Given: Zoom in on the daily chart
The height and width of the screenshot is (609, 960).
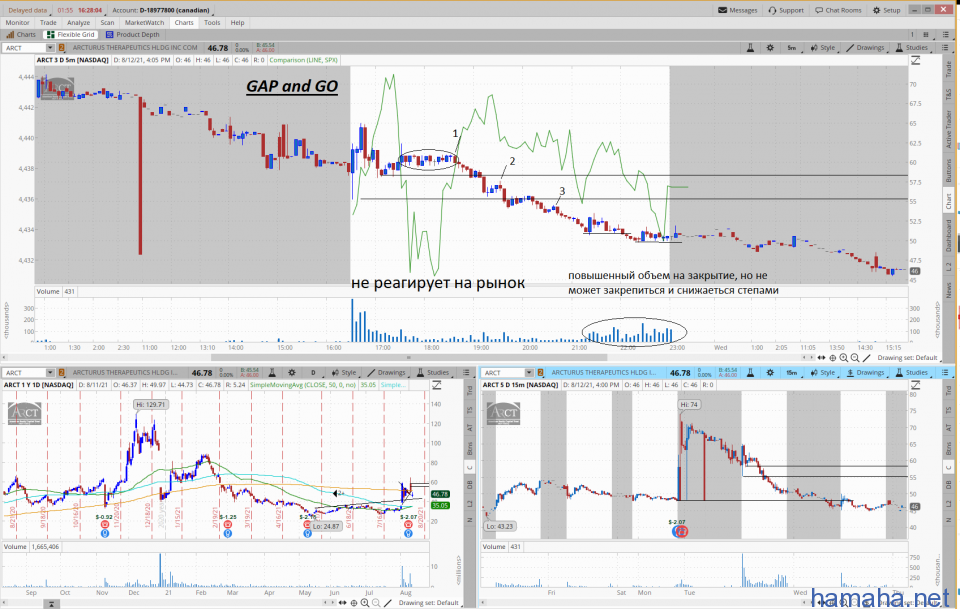Looking at the screenshot, I should [365, 603].
